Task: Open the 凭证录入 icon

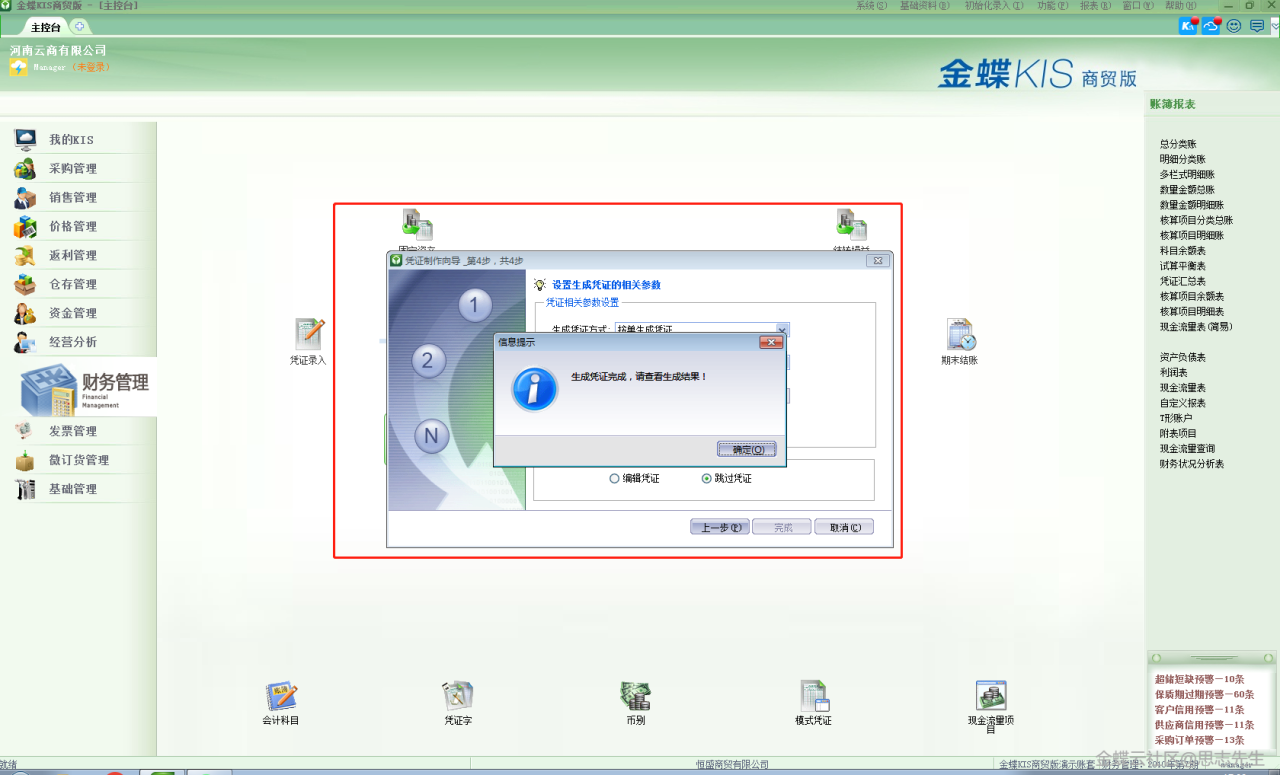Action: click(x=309, y=335)
